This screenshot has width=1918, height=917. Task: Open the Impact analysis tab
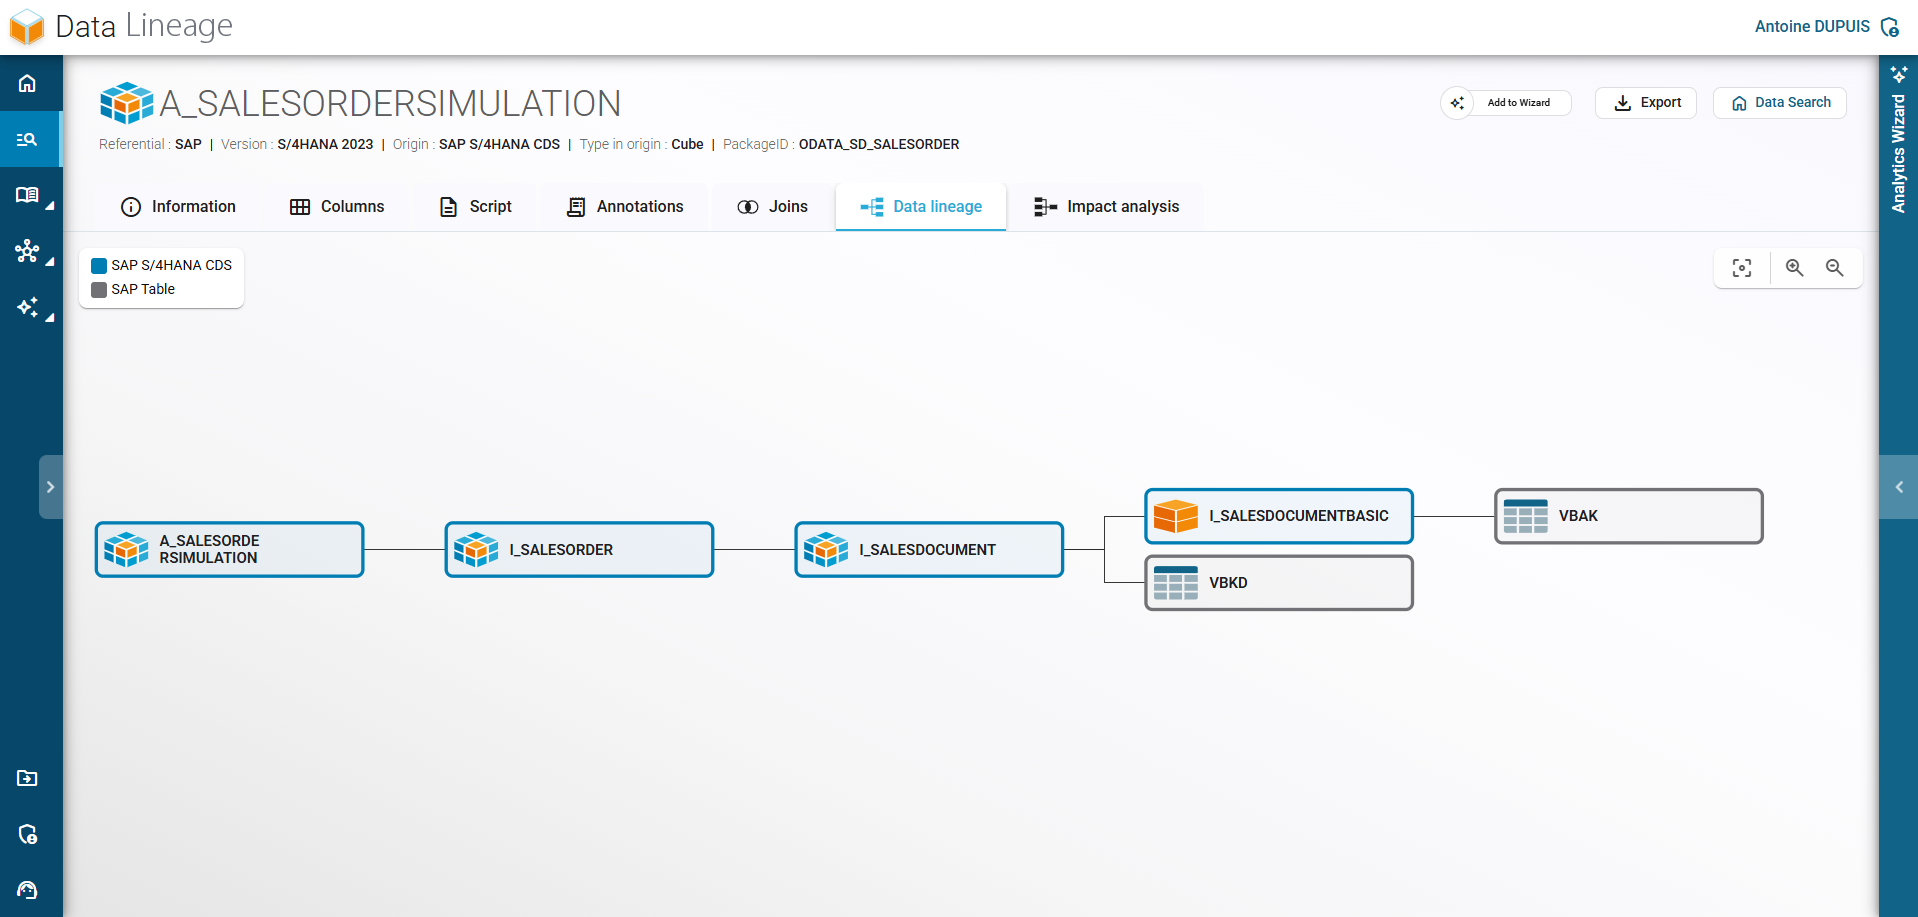1107,206
